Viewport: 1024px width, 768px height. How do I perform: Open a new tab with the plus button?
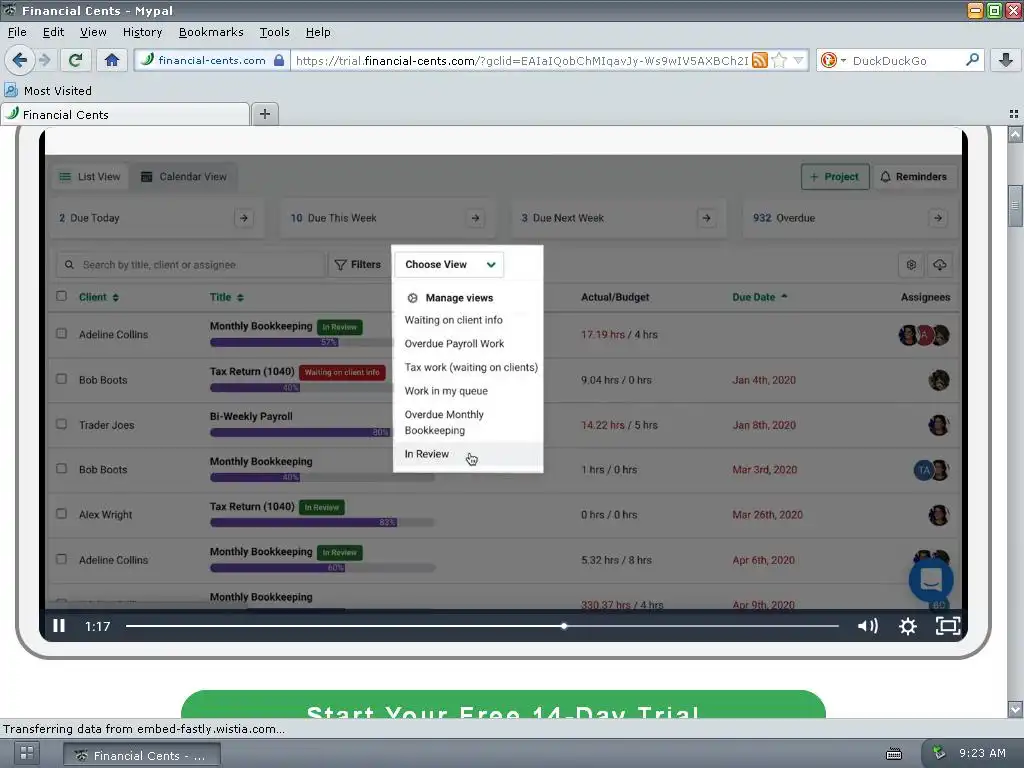(264, 114)
